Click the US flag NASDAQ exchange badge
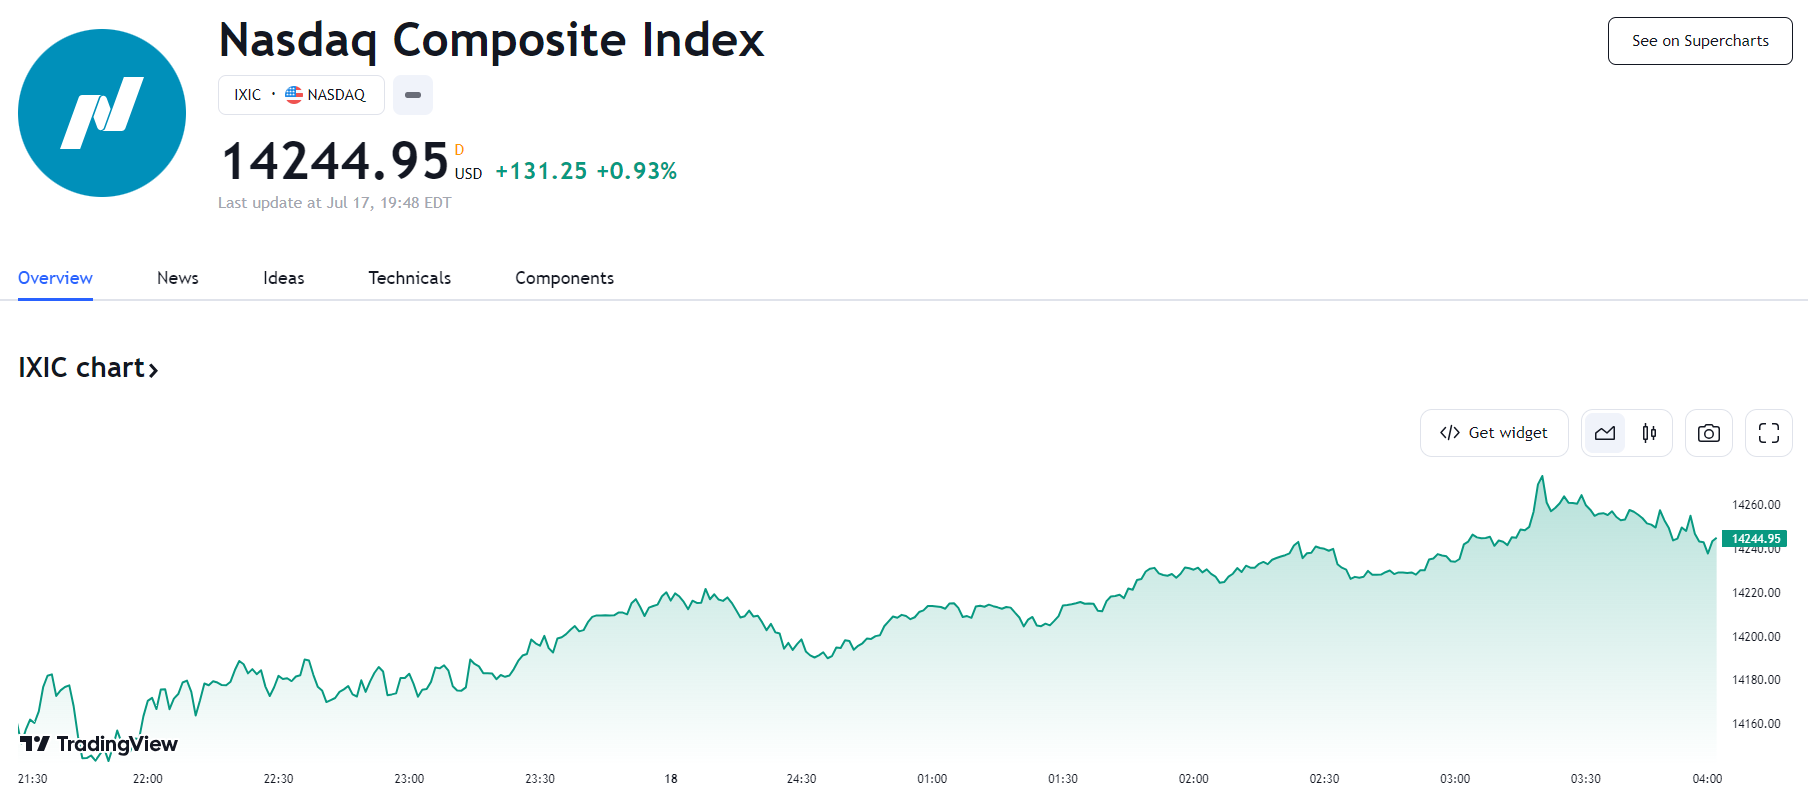 326,95
